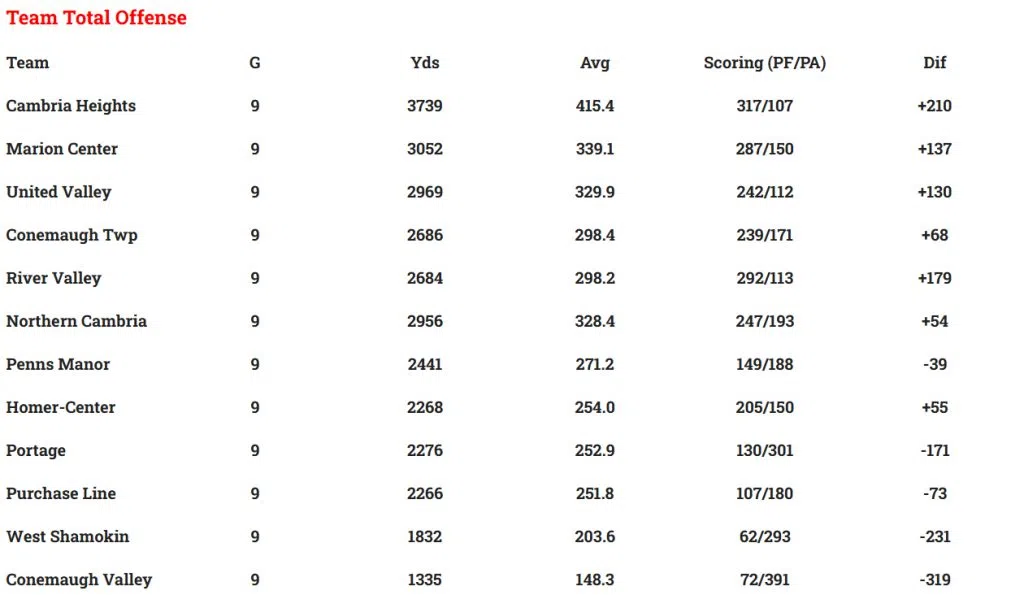Image resolution: width=1024 pixels, height=595 pixels.
Task: Click the Dif column header
Action: 934,63
